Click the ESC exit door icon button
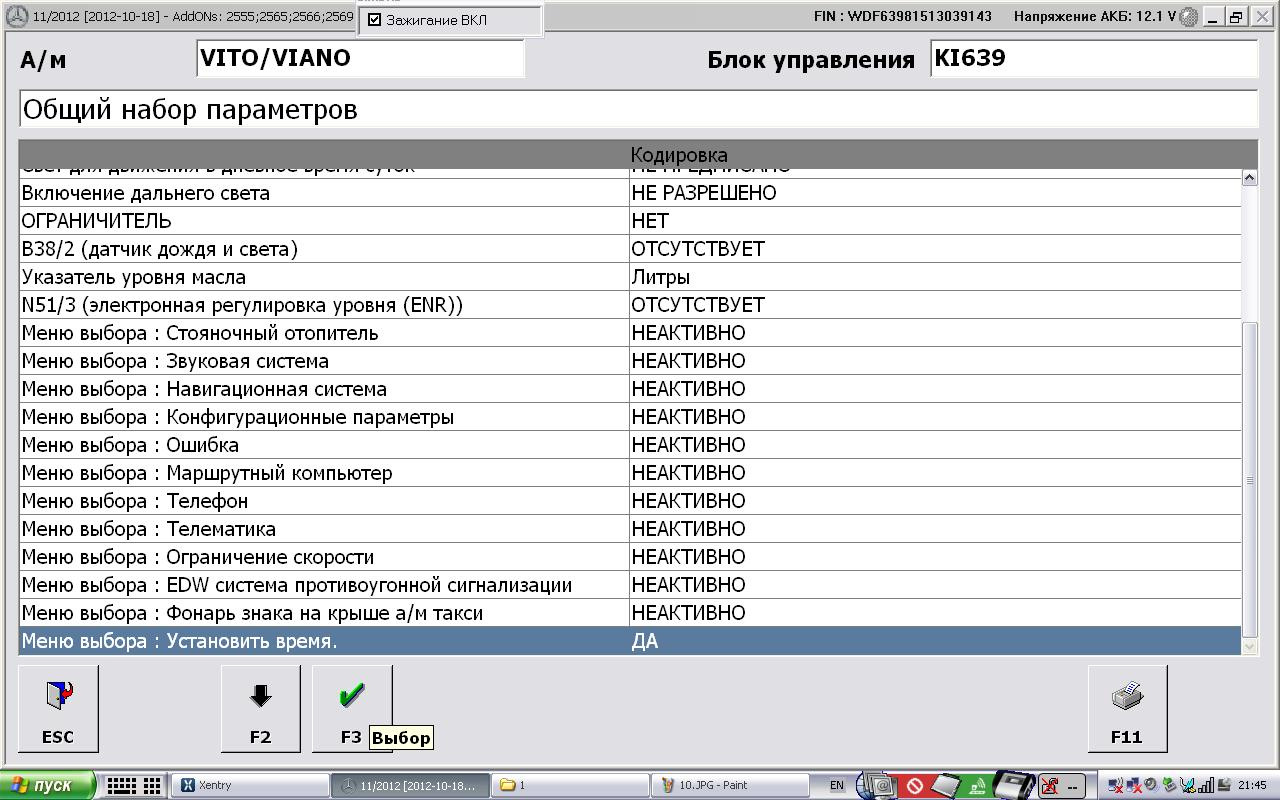Image resolution: width=1280 pixels, height=800 pixels. coord(58,709)
